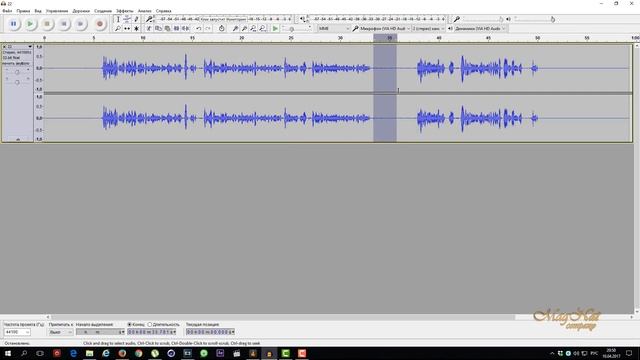
Task: Open the Вид menu
Action: click(x=38, y=11)
